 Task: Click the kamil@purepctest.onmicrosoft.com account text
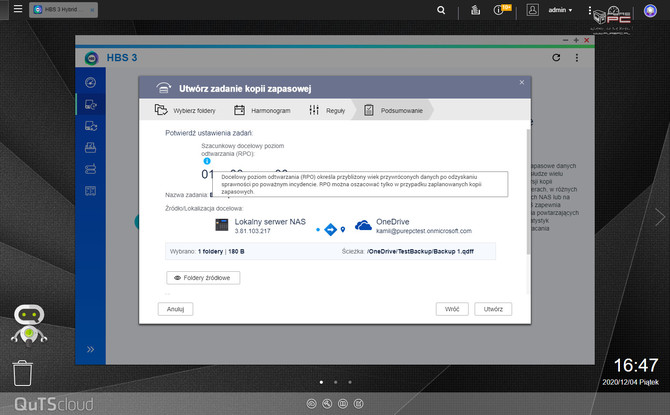424,231
